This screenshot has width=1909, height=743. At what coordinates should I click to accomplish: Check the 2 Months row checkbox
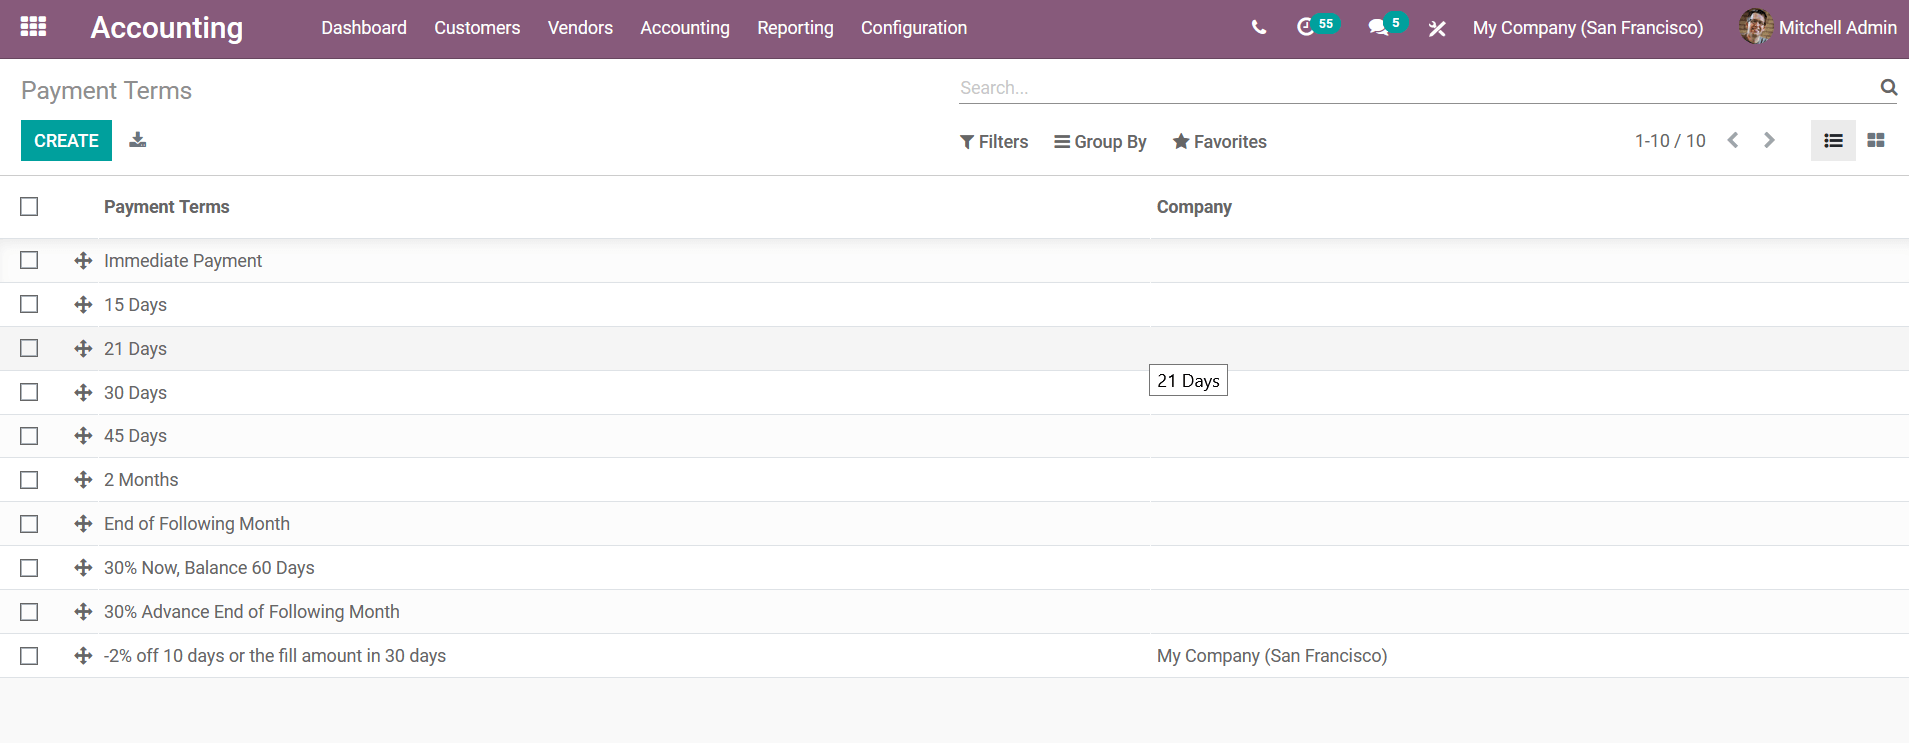point(29,480)
